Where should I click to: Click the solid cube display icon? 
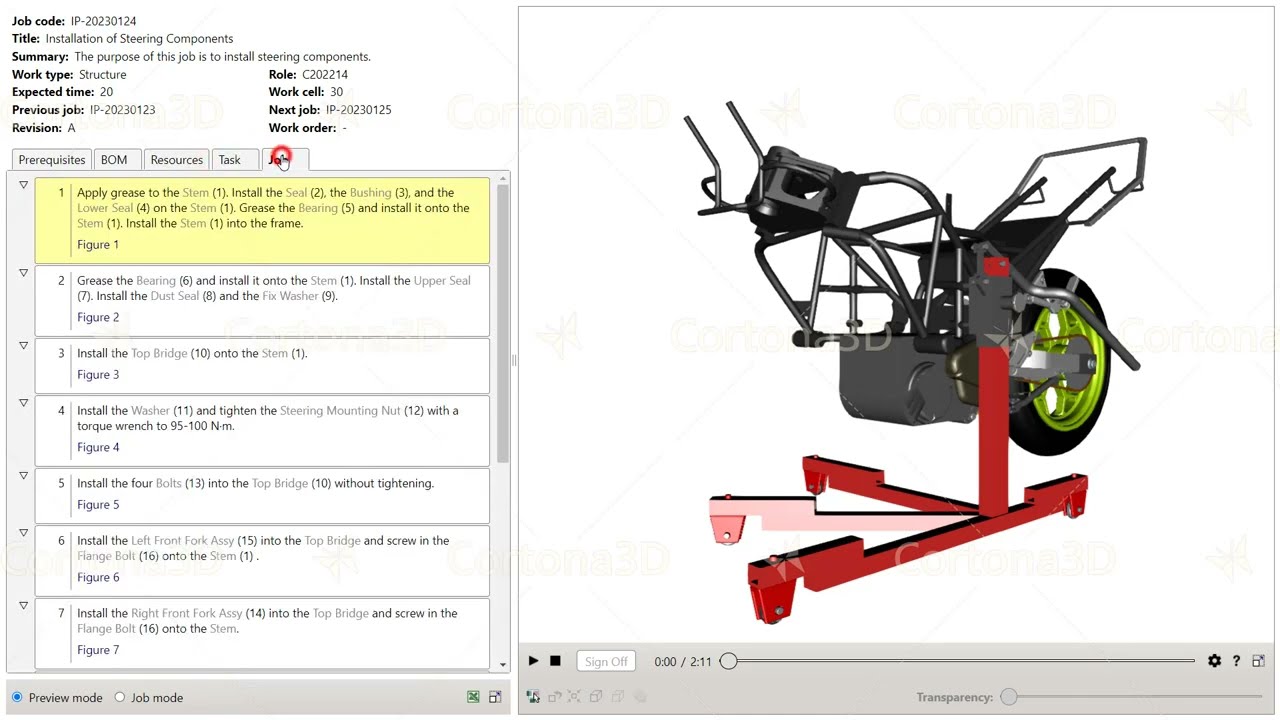(596, 697)
